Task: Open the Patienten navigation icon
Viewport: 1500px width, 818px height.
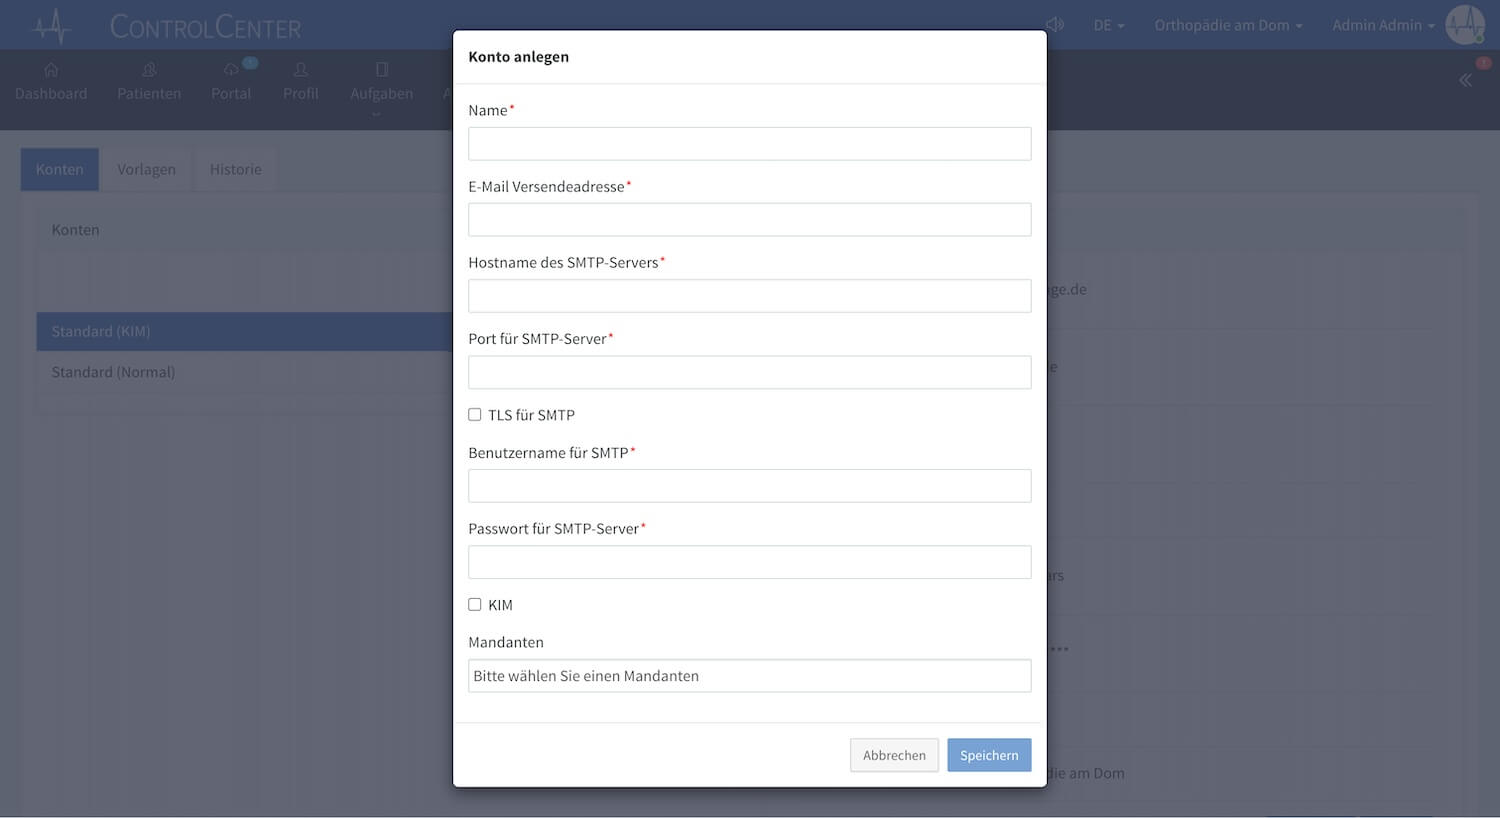Action: point(149,70)
